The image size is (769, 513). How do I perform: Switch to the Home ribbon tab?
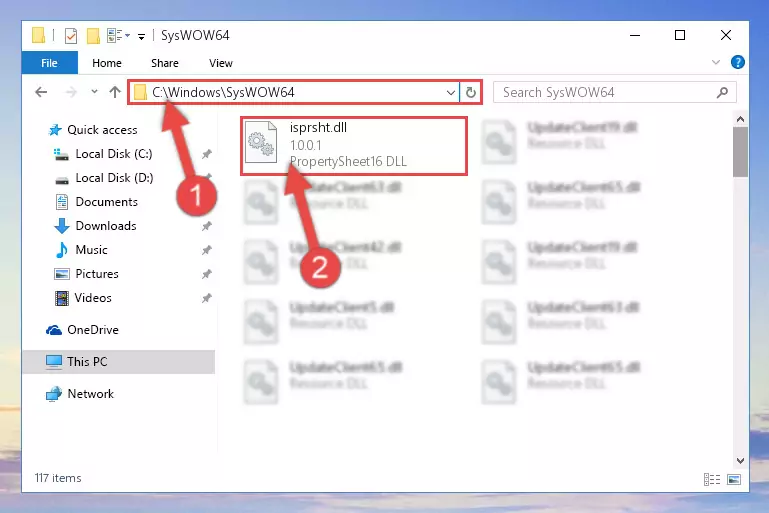[106, 63]
